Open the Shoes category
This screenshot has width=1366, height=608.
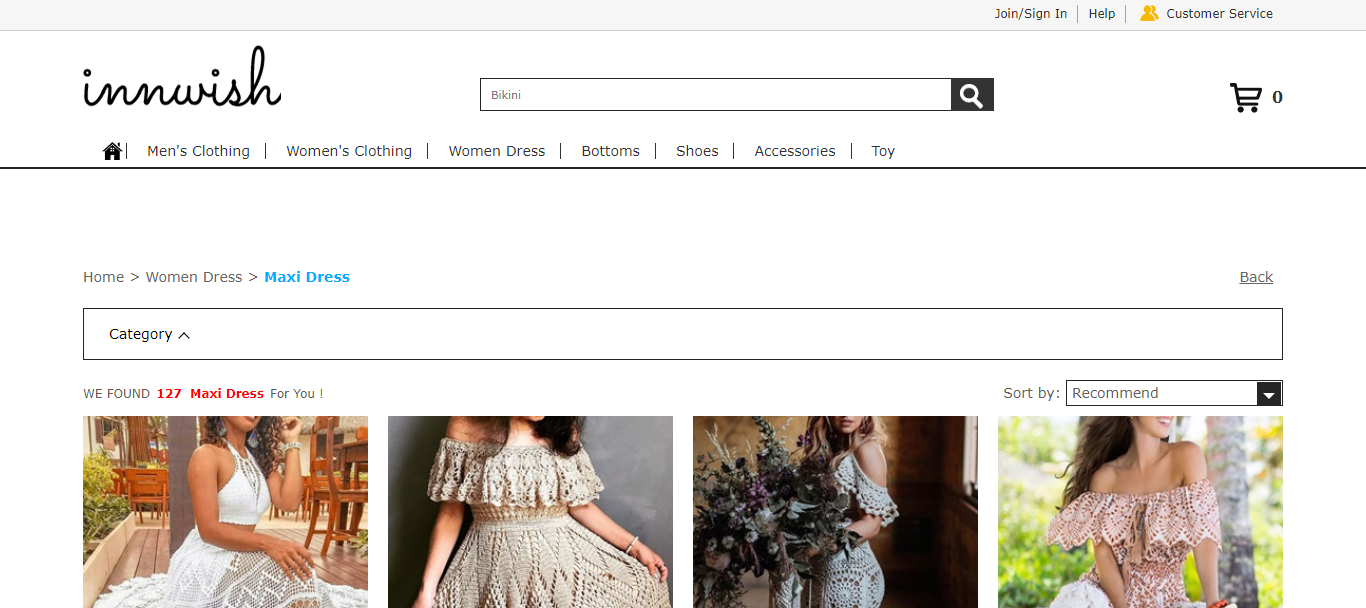pyautogui.click(x=697, y=151)
